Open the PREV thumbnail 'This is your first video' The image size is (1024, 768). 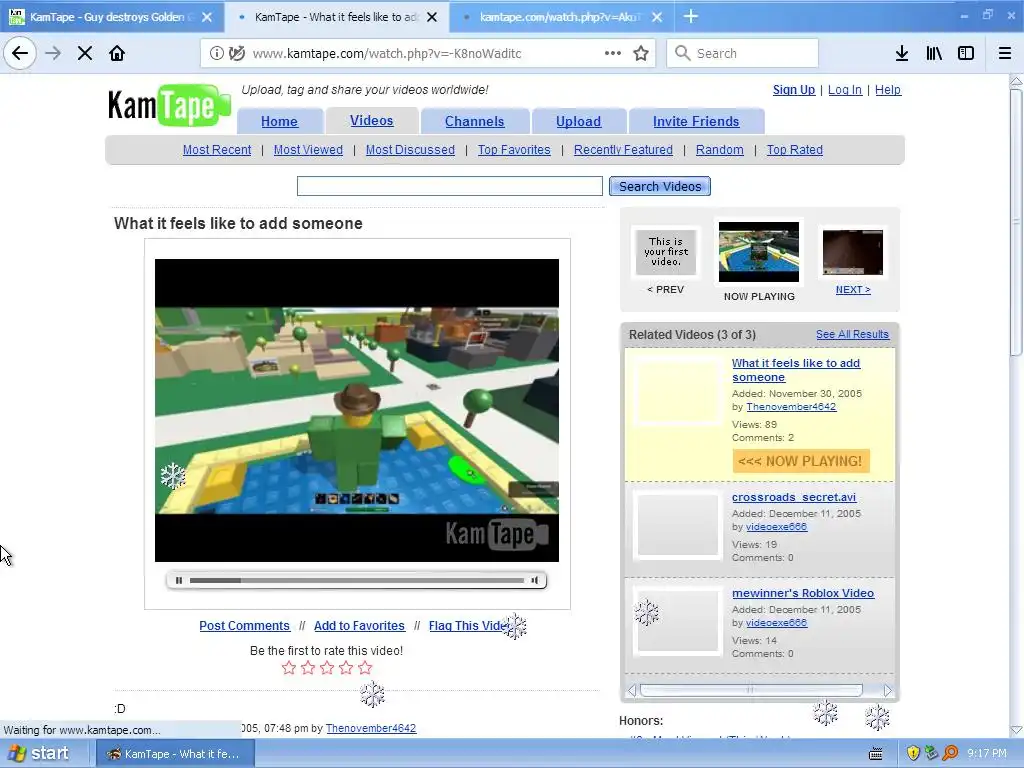pos(665,251)
